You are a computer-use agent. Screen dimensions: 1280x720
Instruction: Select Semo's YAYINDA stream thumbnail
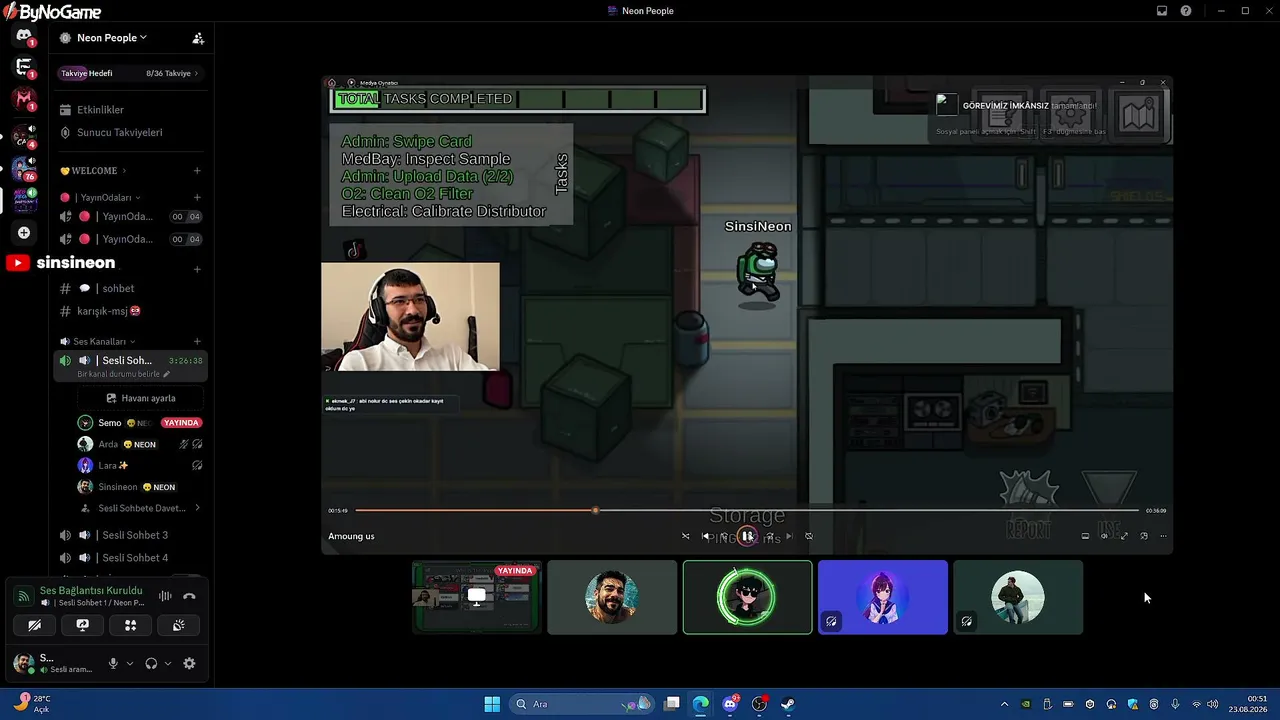pyautogui.click(x=477, y=597)
